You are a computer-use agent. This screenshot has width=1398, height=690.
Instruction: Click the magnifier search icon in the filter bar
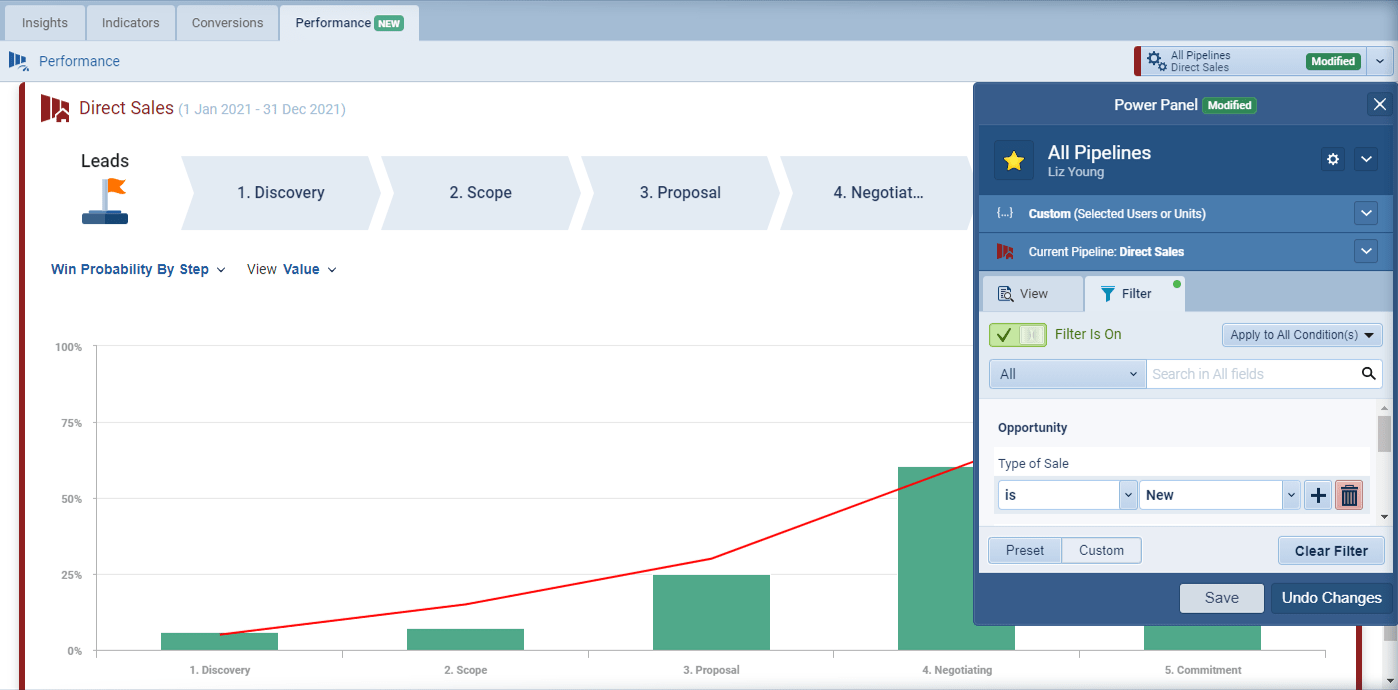click(x=1368, y=373)
